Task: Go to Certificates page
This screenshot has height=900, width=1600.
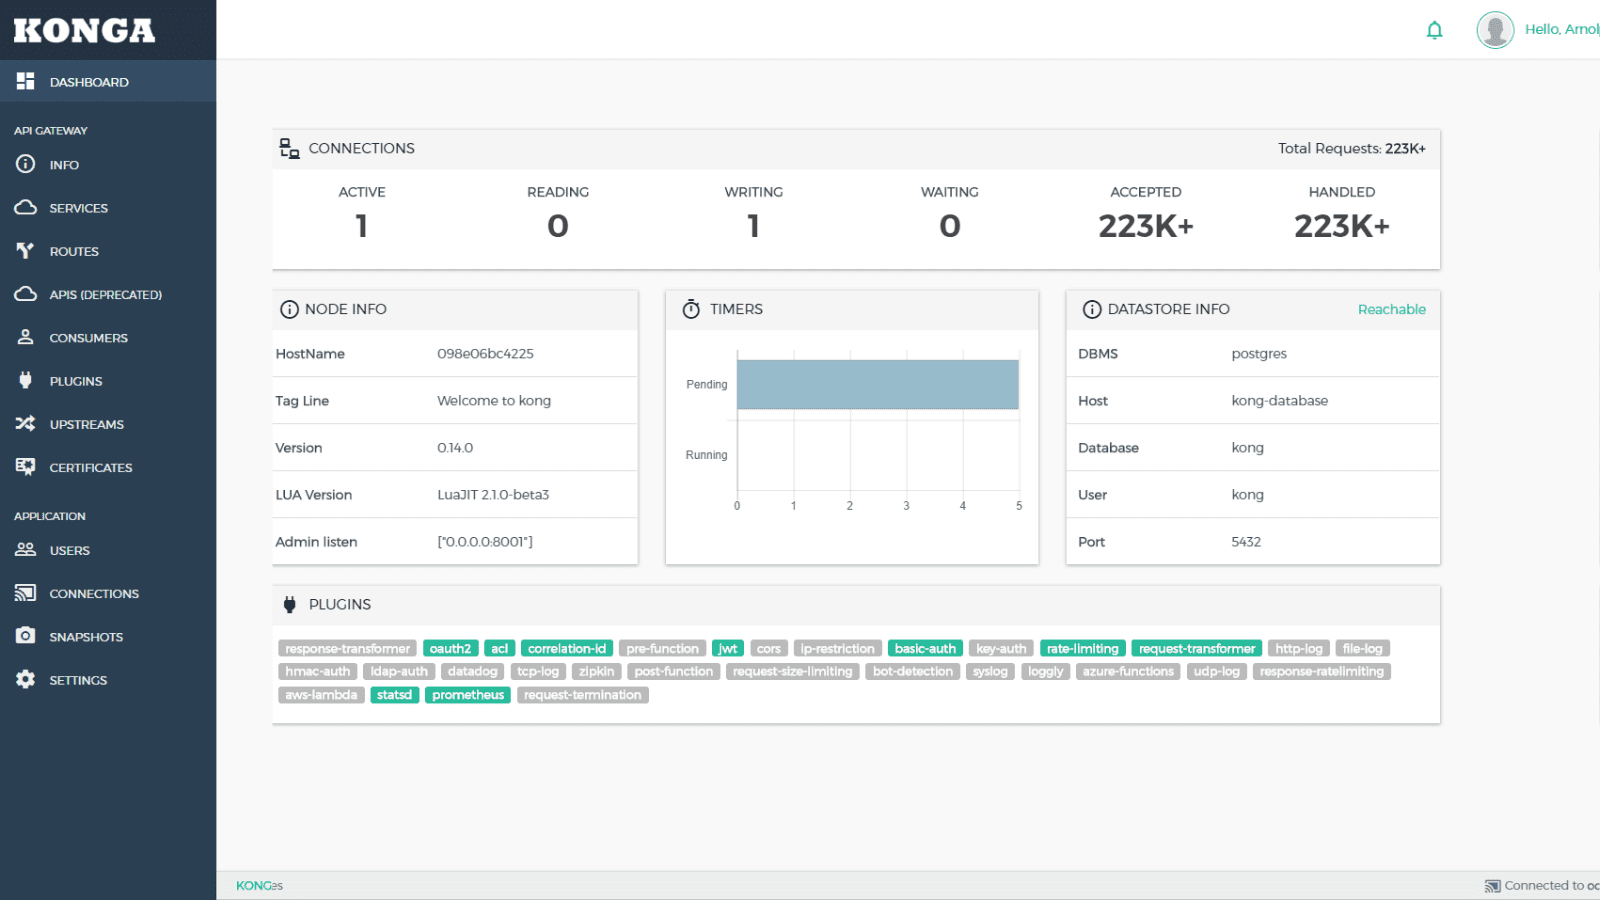Action: click(108, 467)
